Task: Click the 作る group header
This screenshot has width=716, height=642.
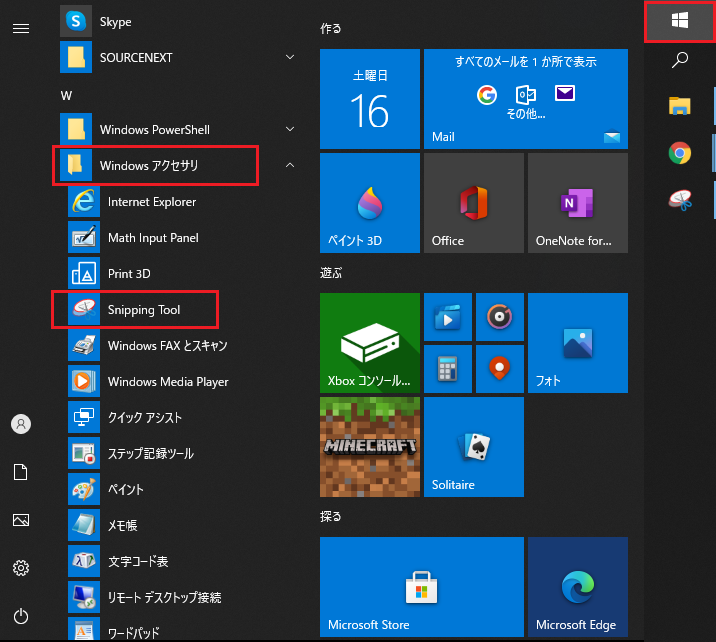Action: tap(331, 28)
